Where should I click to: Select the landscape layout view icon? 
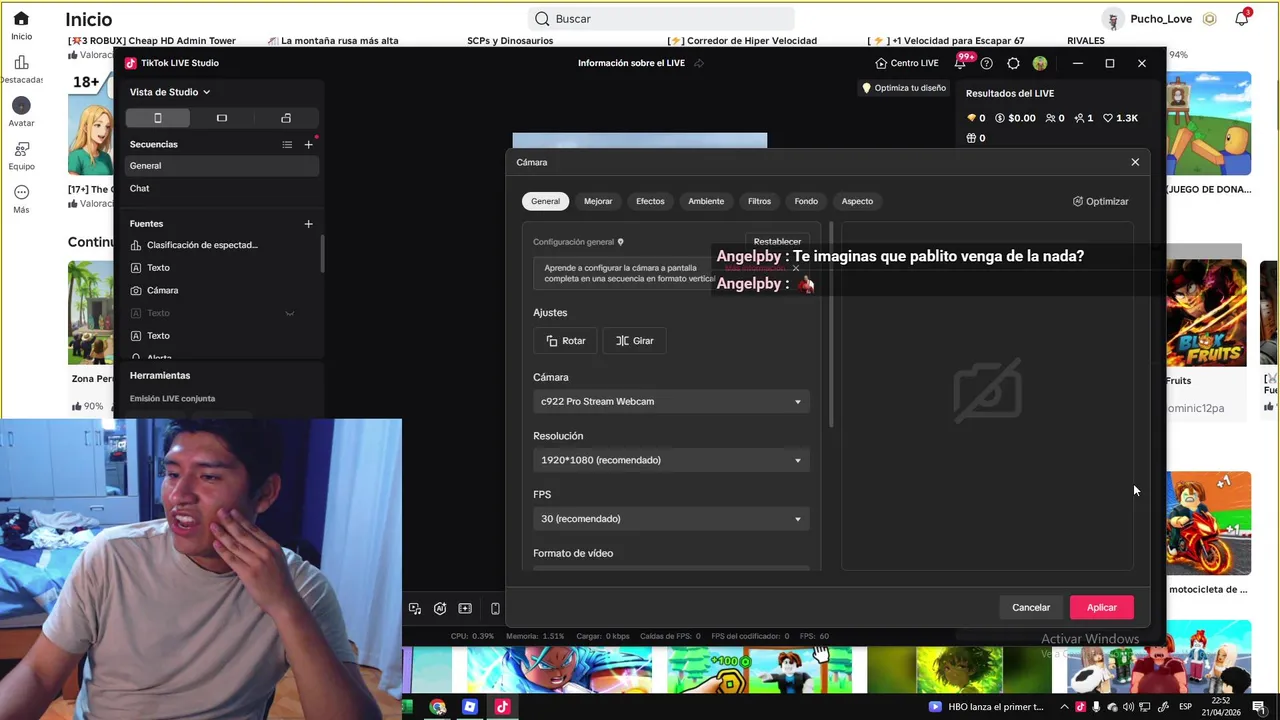[x=222, y=118]
